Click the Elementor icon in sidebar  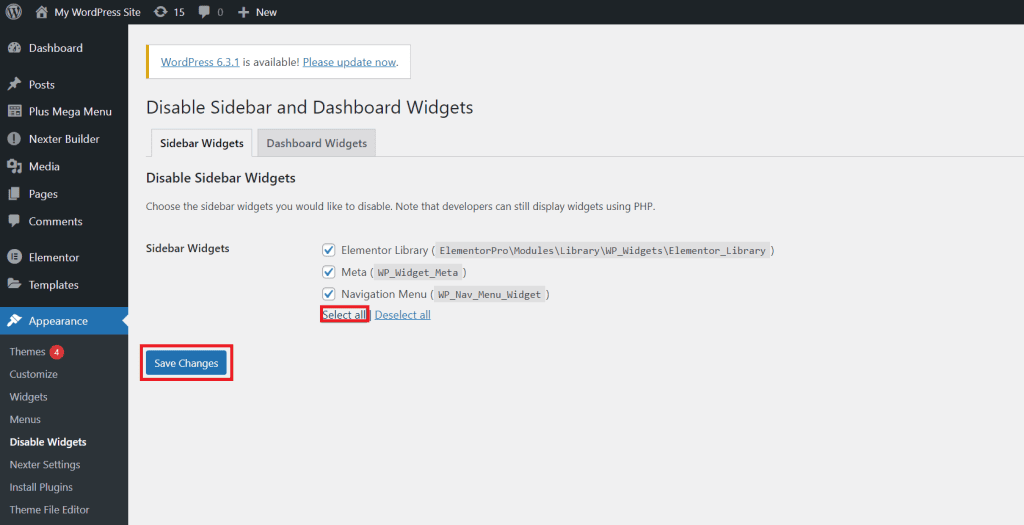tap(14, 257)
